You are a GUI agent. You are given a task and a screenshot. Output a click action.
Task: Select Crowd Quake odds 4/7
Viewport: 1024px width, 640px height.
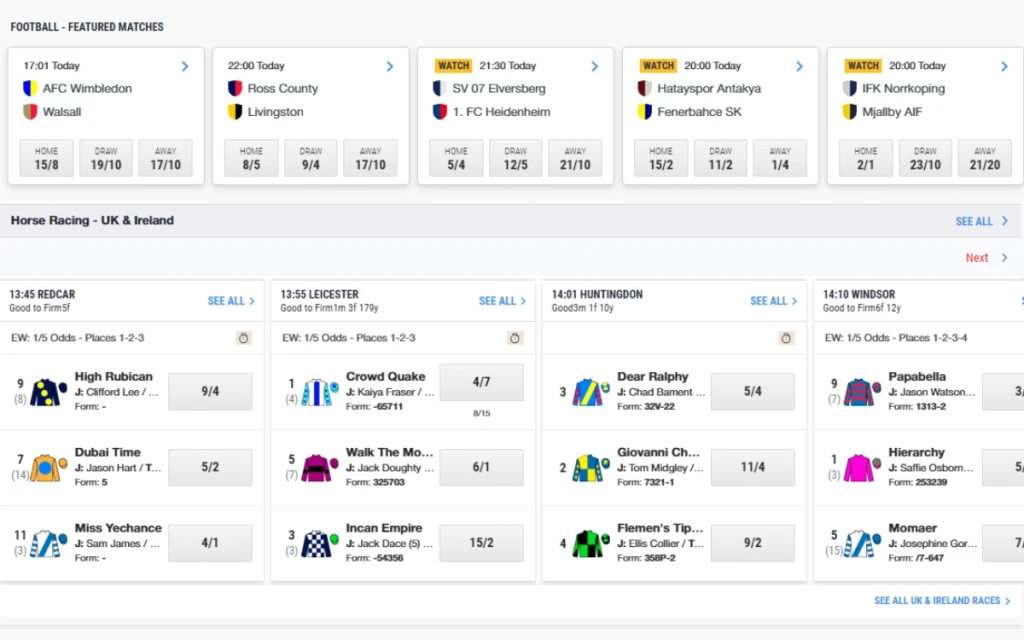(x=481, y=382)
